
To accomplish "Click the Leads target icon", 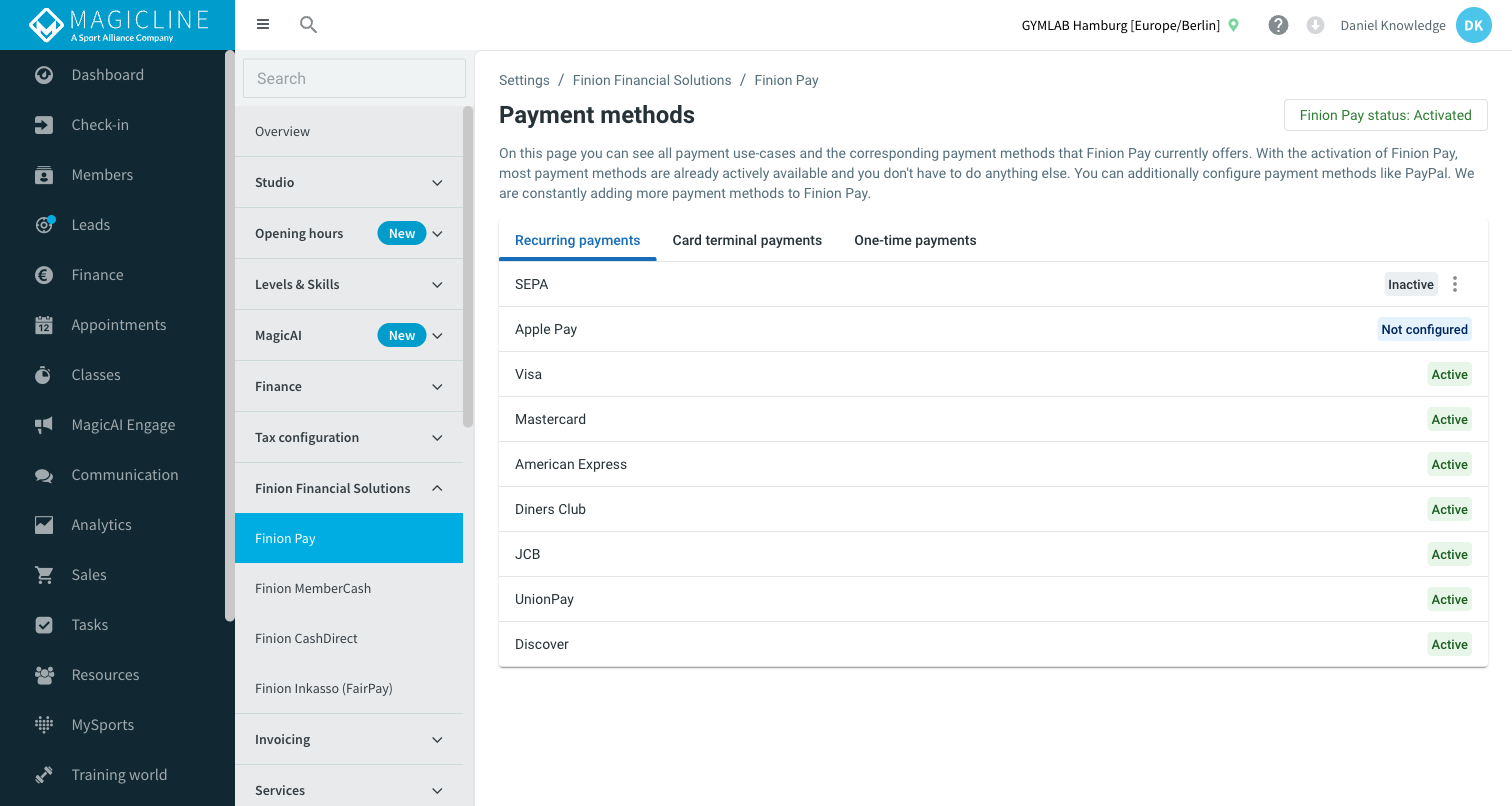I will coord(44,225).
